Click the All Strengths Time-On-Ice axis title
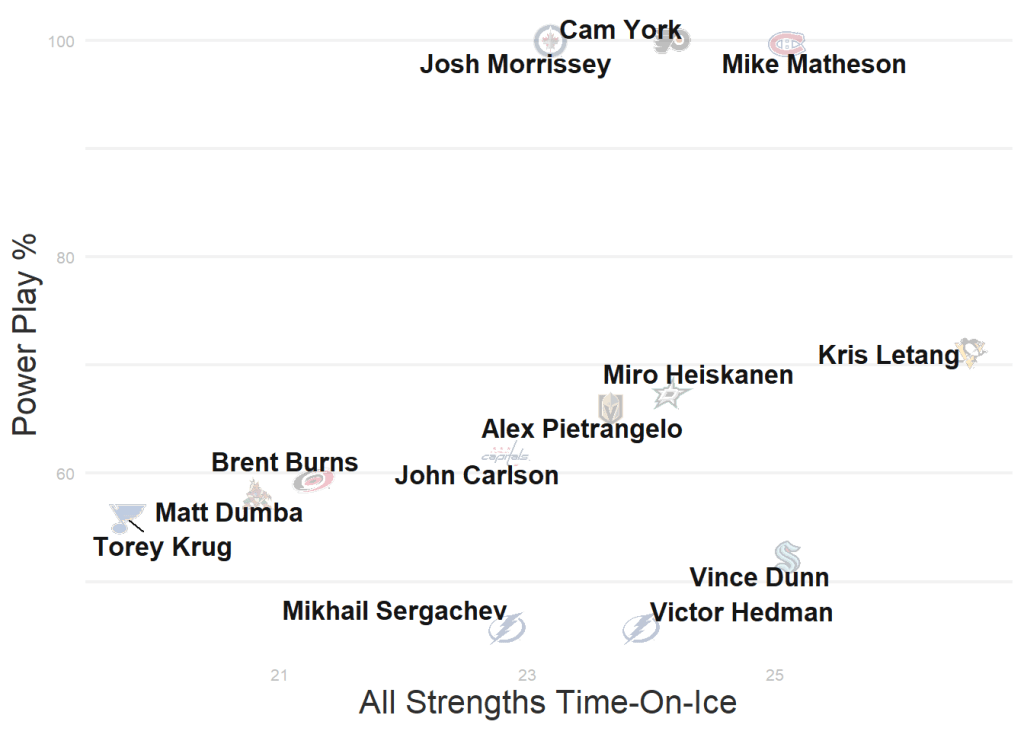 (547, 702)
